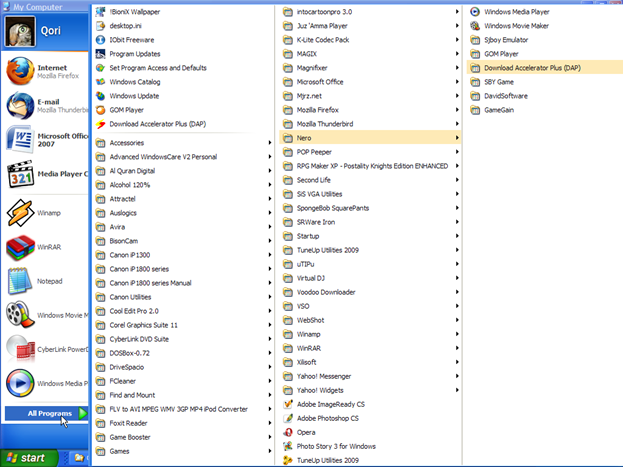Open the Cool Edit Pro 2.0 folder
Image resolution: width=624 pixels, height=468 pixels.
click(x=183, y=311)
